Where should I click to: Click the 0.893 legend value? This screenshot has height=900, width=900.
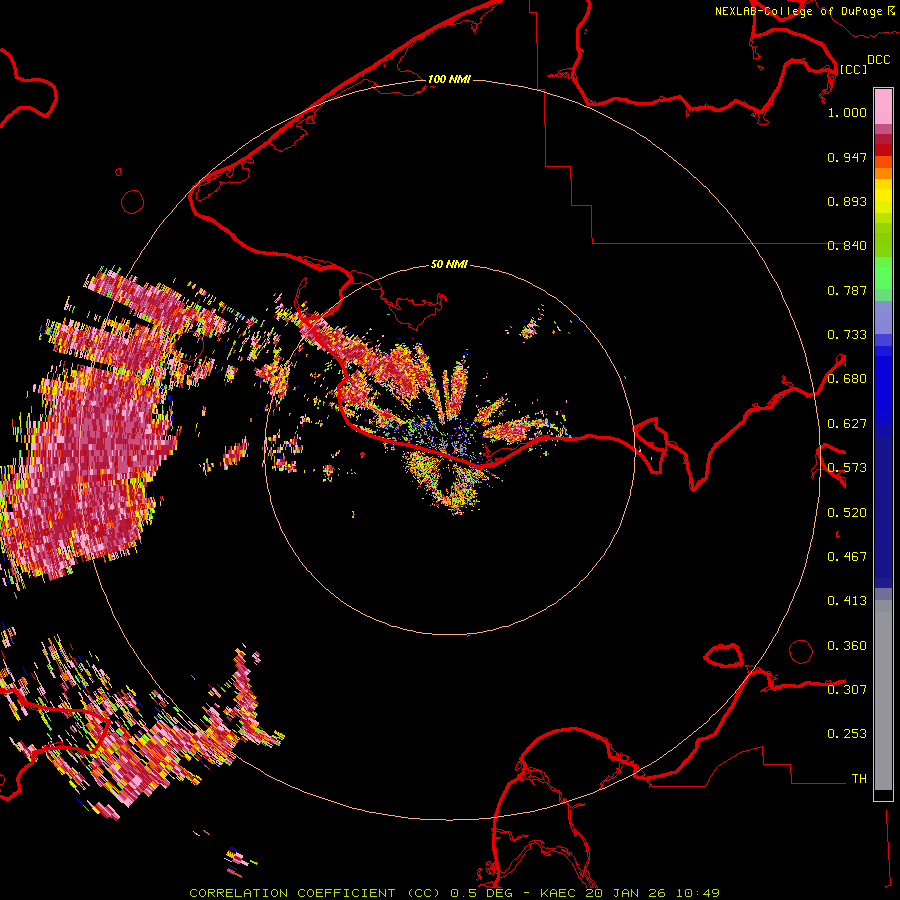point(847,201)
